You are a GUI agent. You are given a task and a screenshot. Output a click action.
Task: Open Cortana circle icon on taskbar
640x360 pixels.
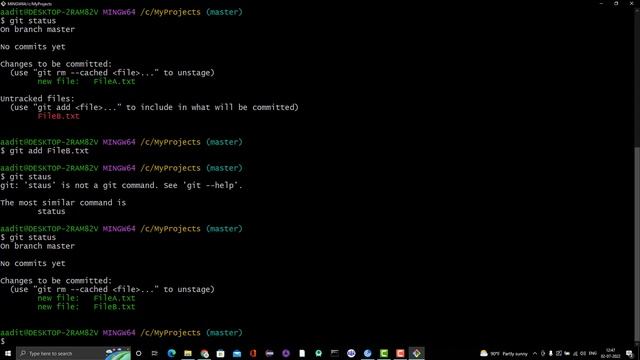[x=139, y=353]
